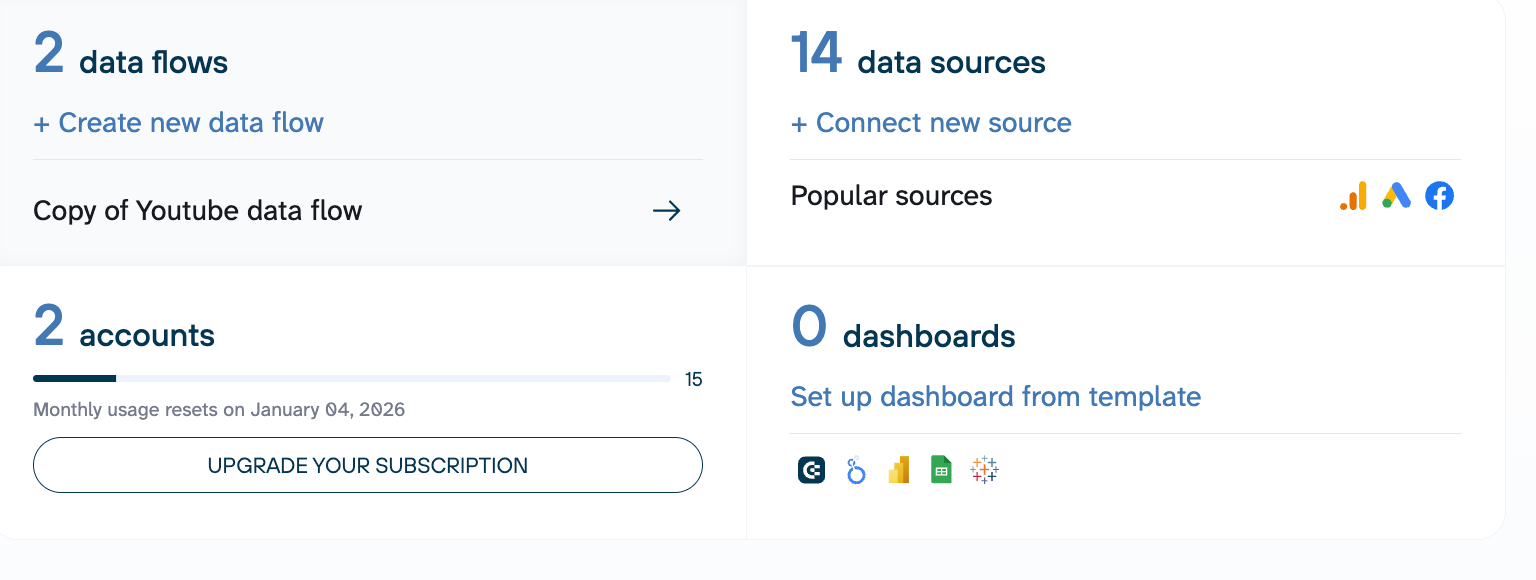Pick the Power BI dashboard icon
The height and width of the screenshot is (580, 1536).
pyautogui.click(x=898, y=470)
